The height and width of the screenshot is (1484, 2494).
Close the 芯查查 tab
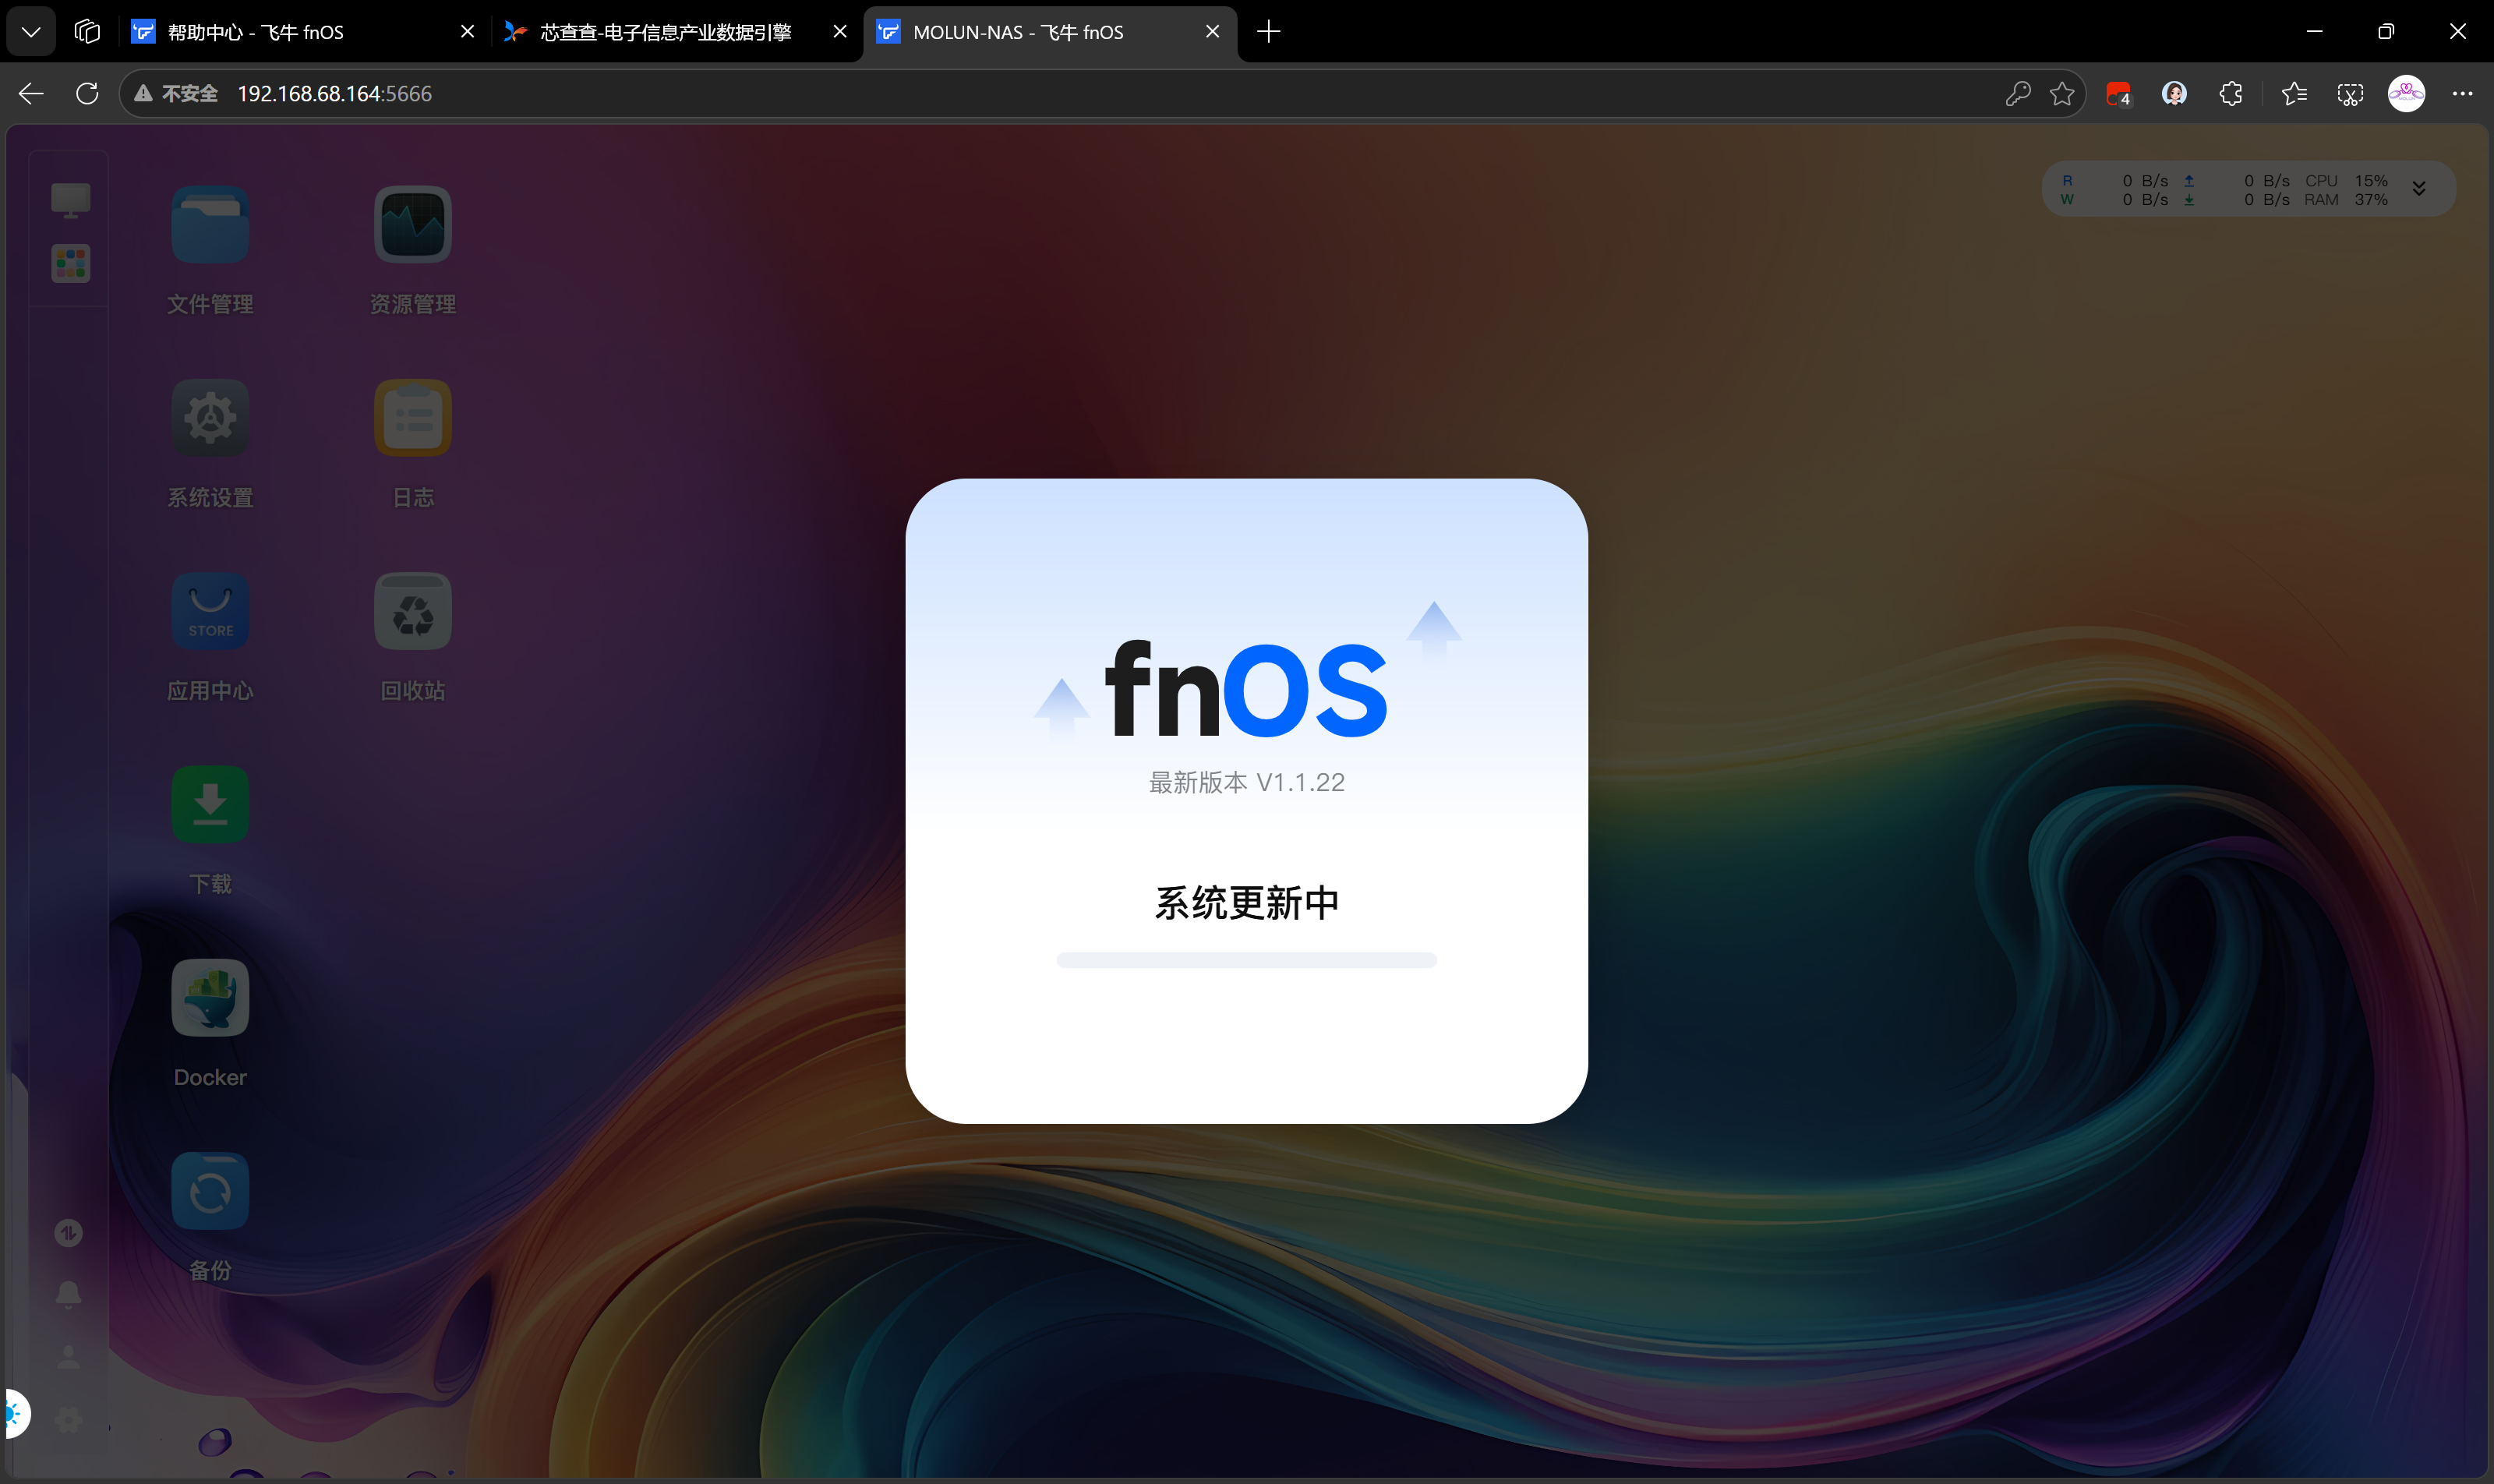click(x=840, y=32)
